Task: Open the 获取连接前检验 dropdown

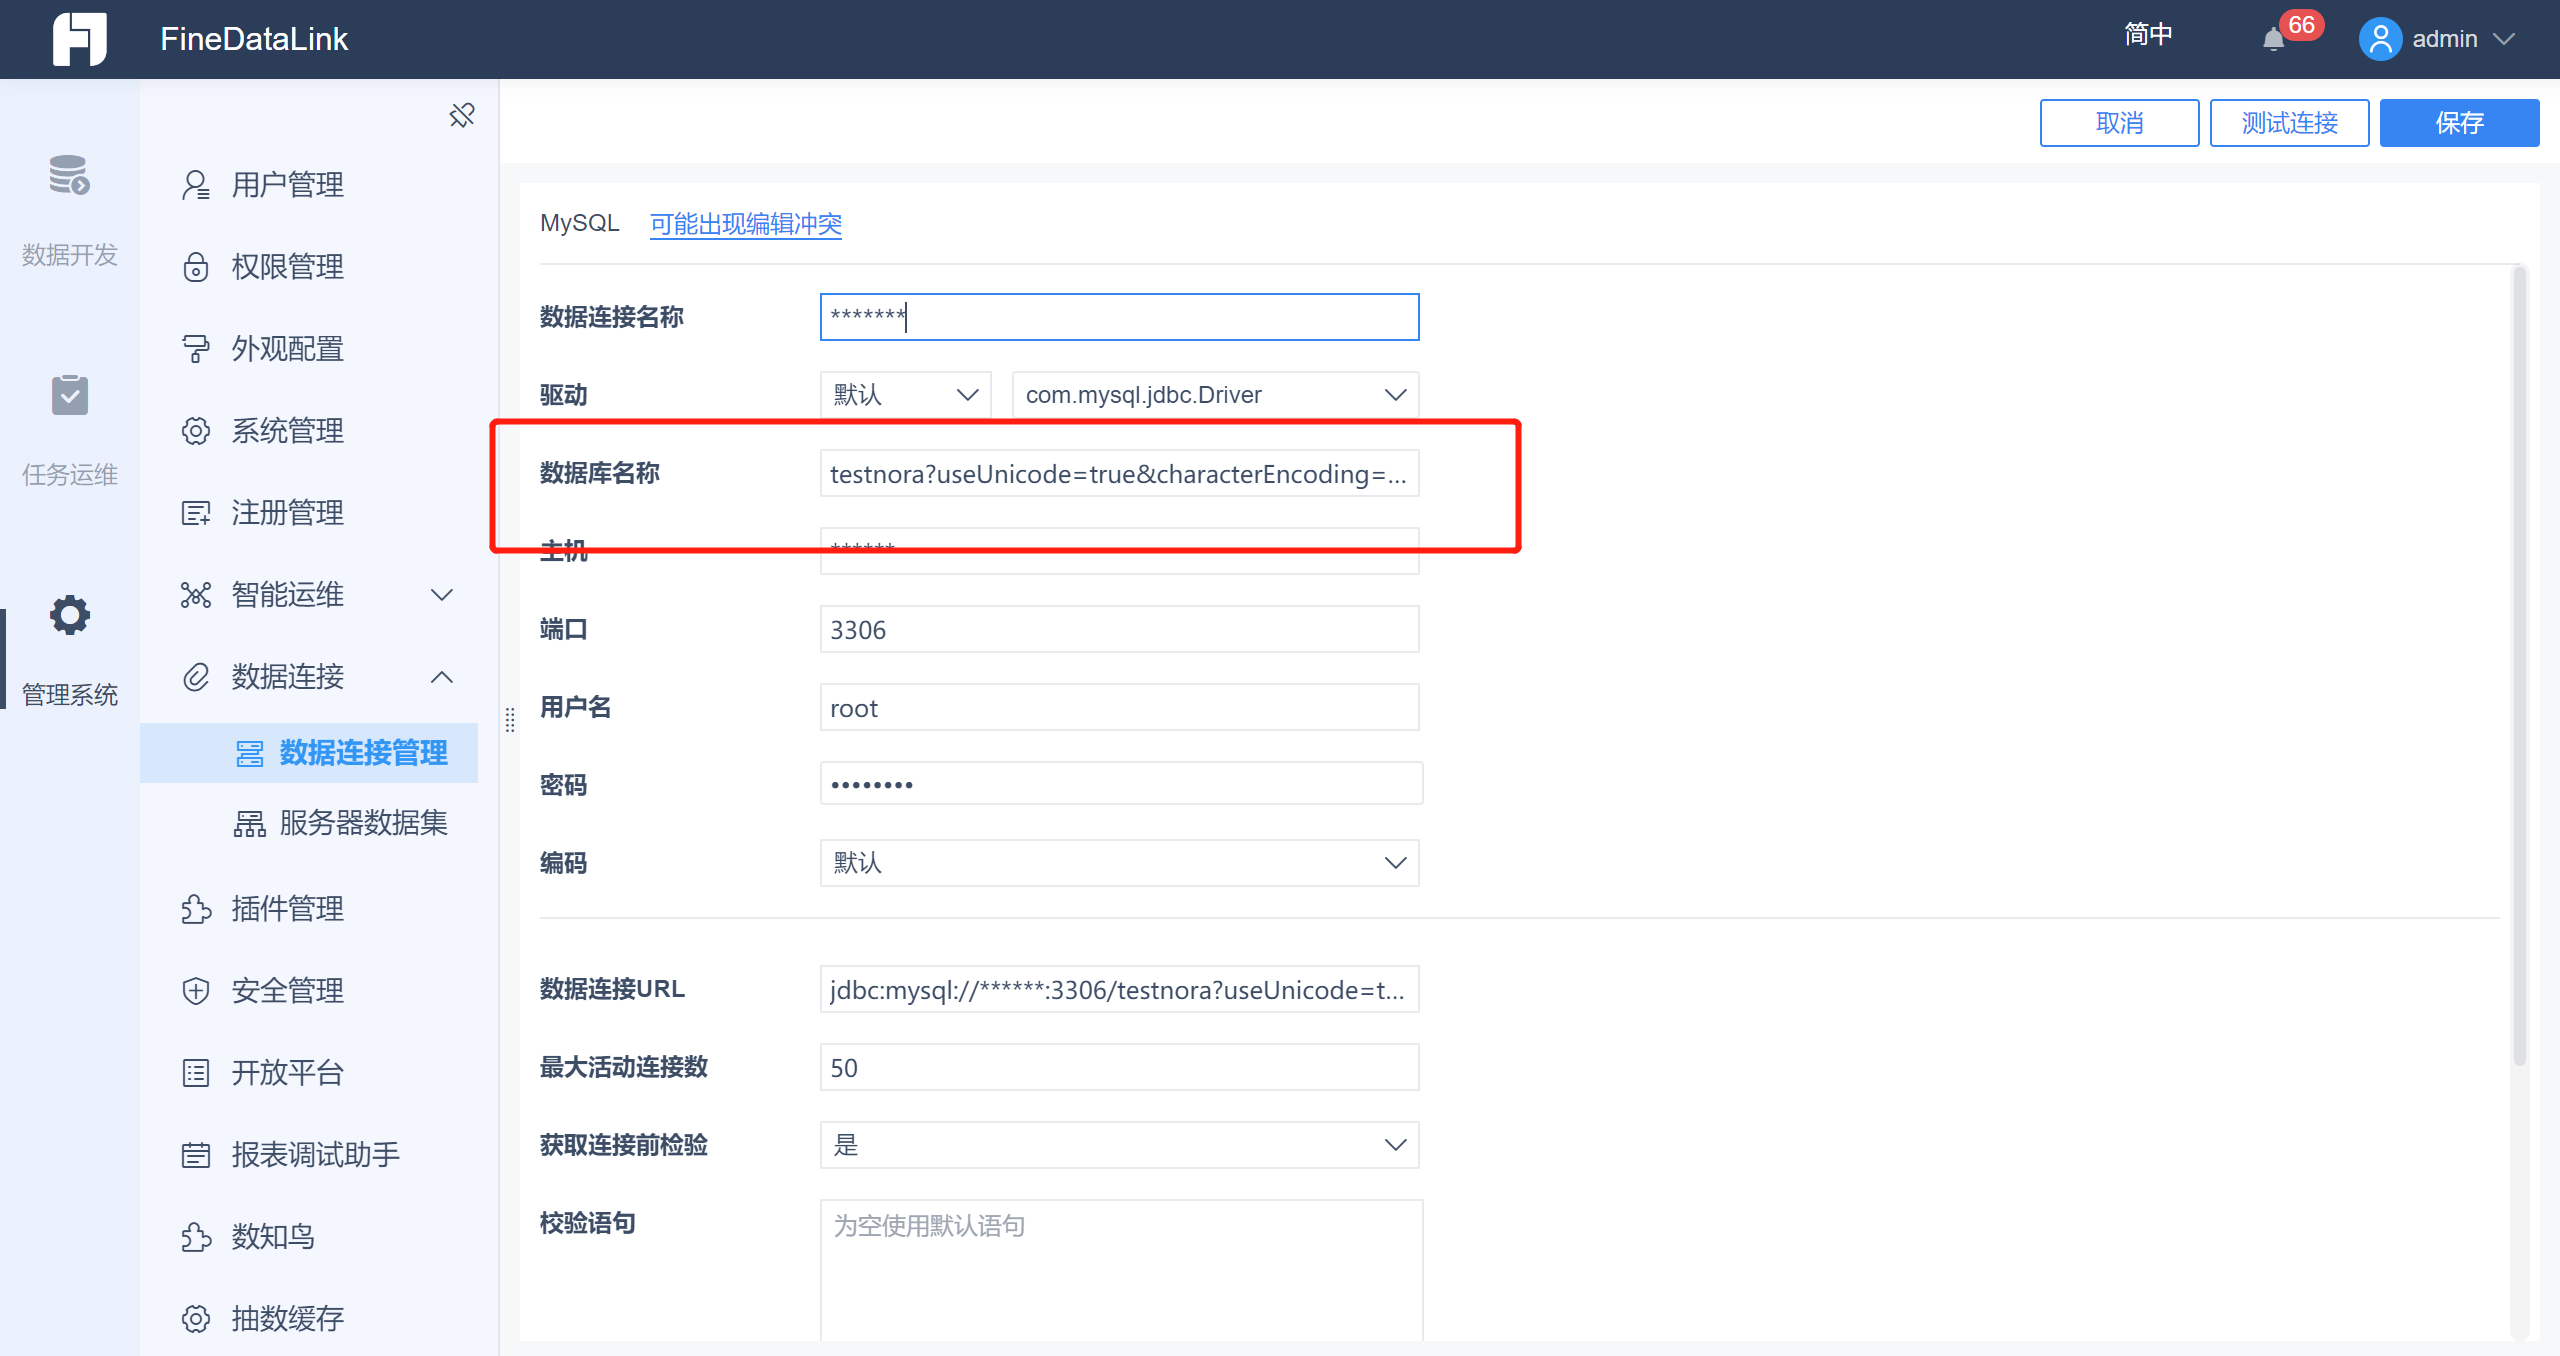Action: tap(1118, 1145)
